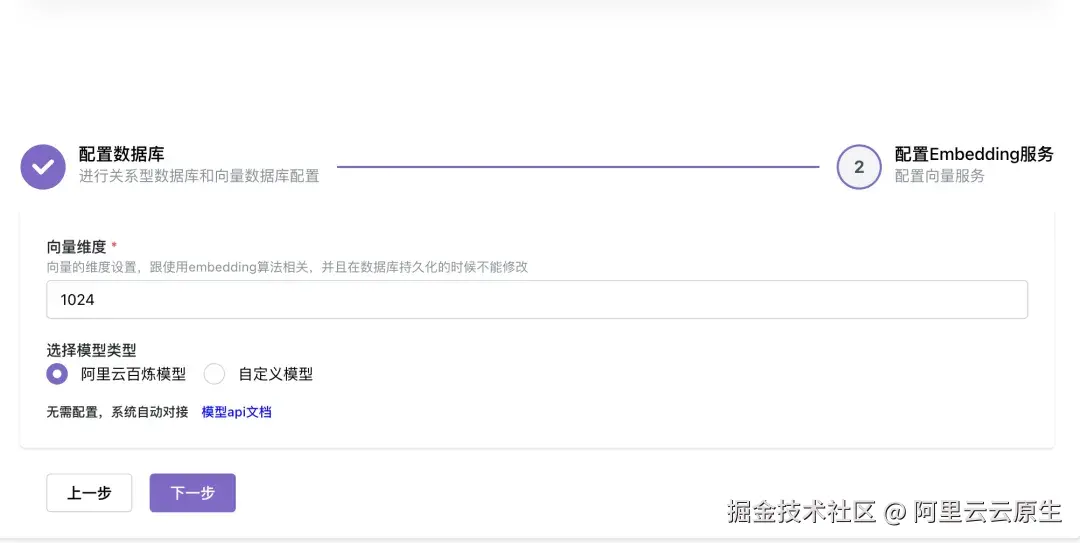Click the 配置Embedding服务 step title
The width and height of the screenshot is (1080, 543).
click(x=974, y=154)
